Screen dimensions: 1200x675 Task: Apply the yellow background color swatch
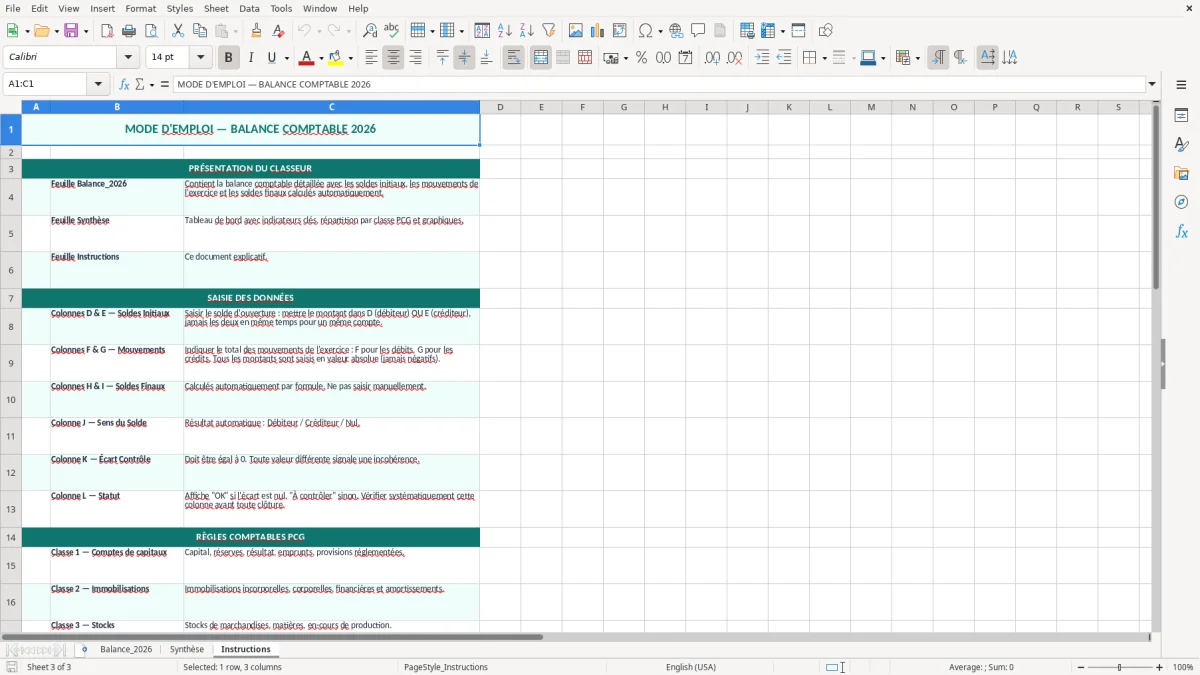(x=337, y=58)
